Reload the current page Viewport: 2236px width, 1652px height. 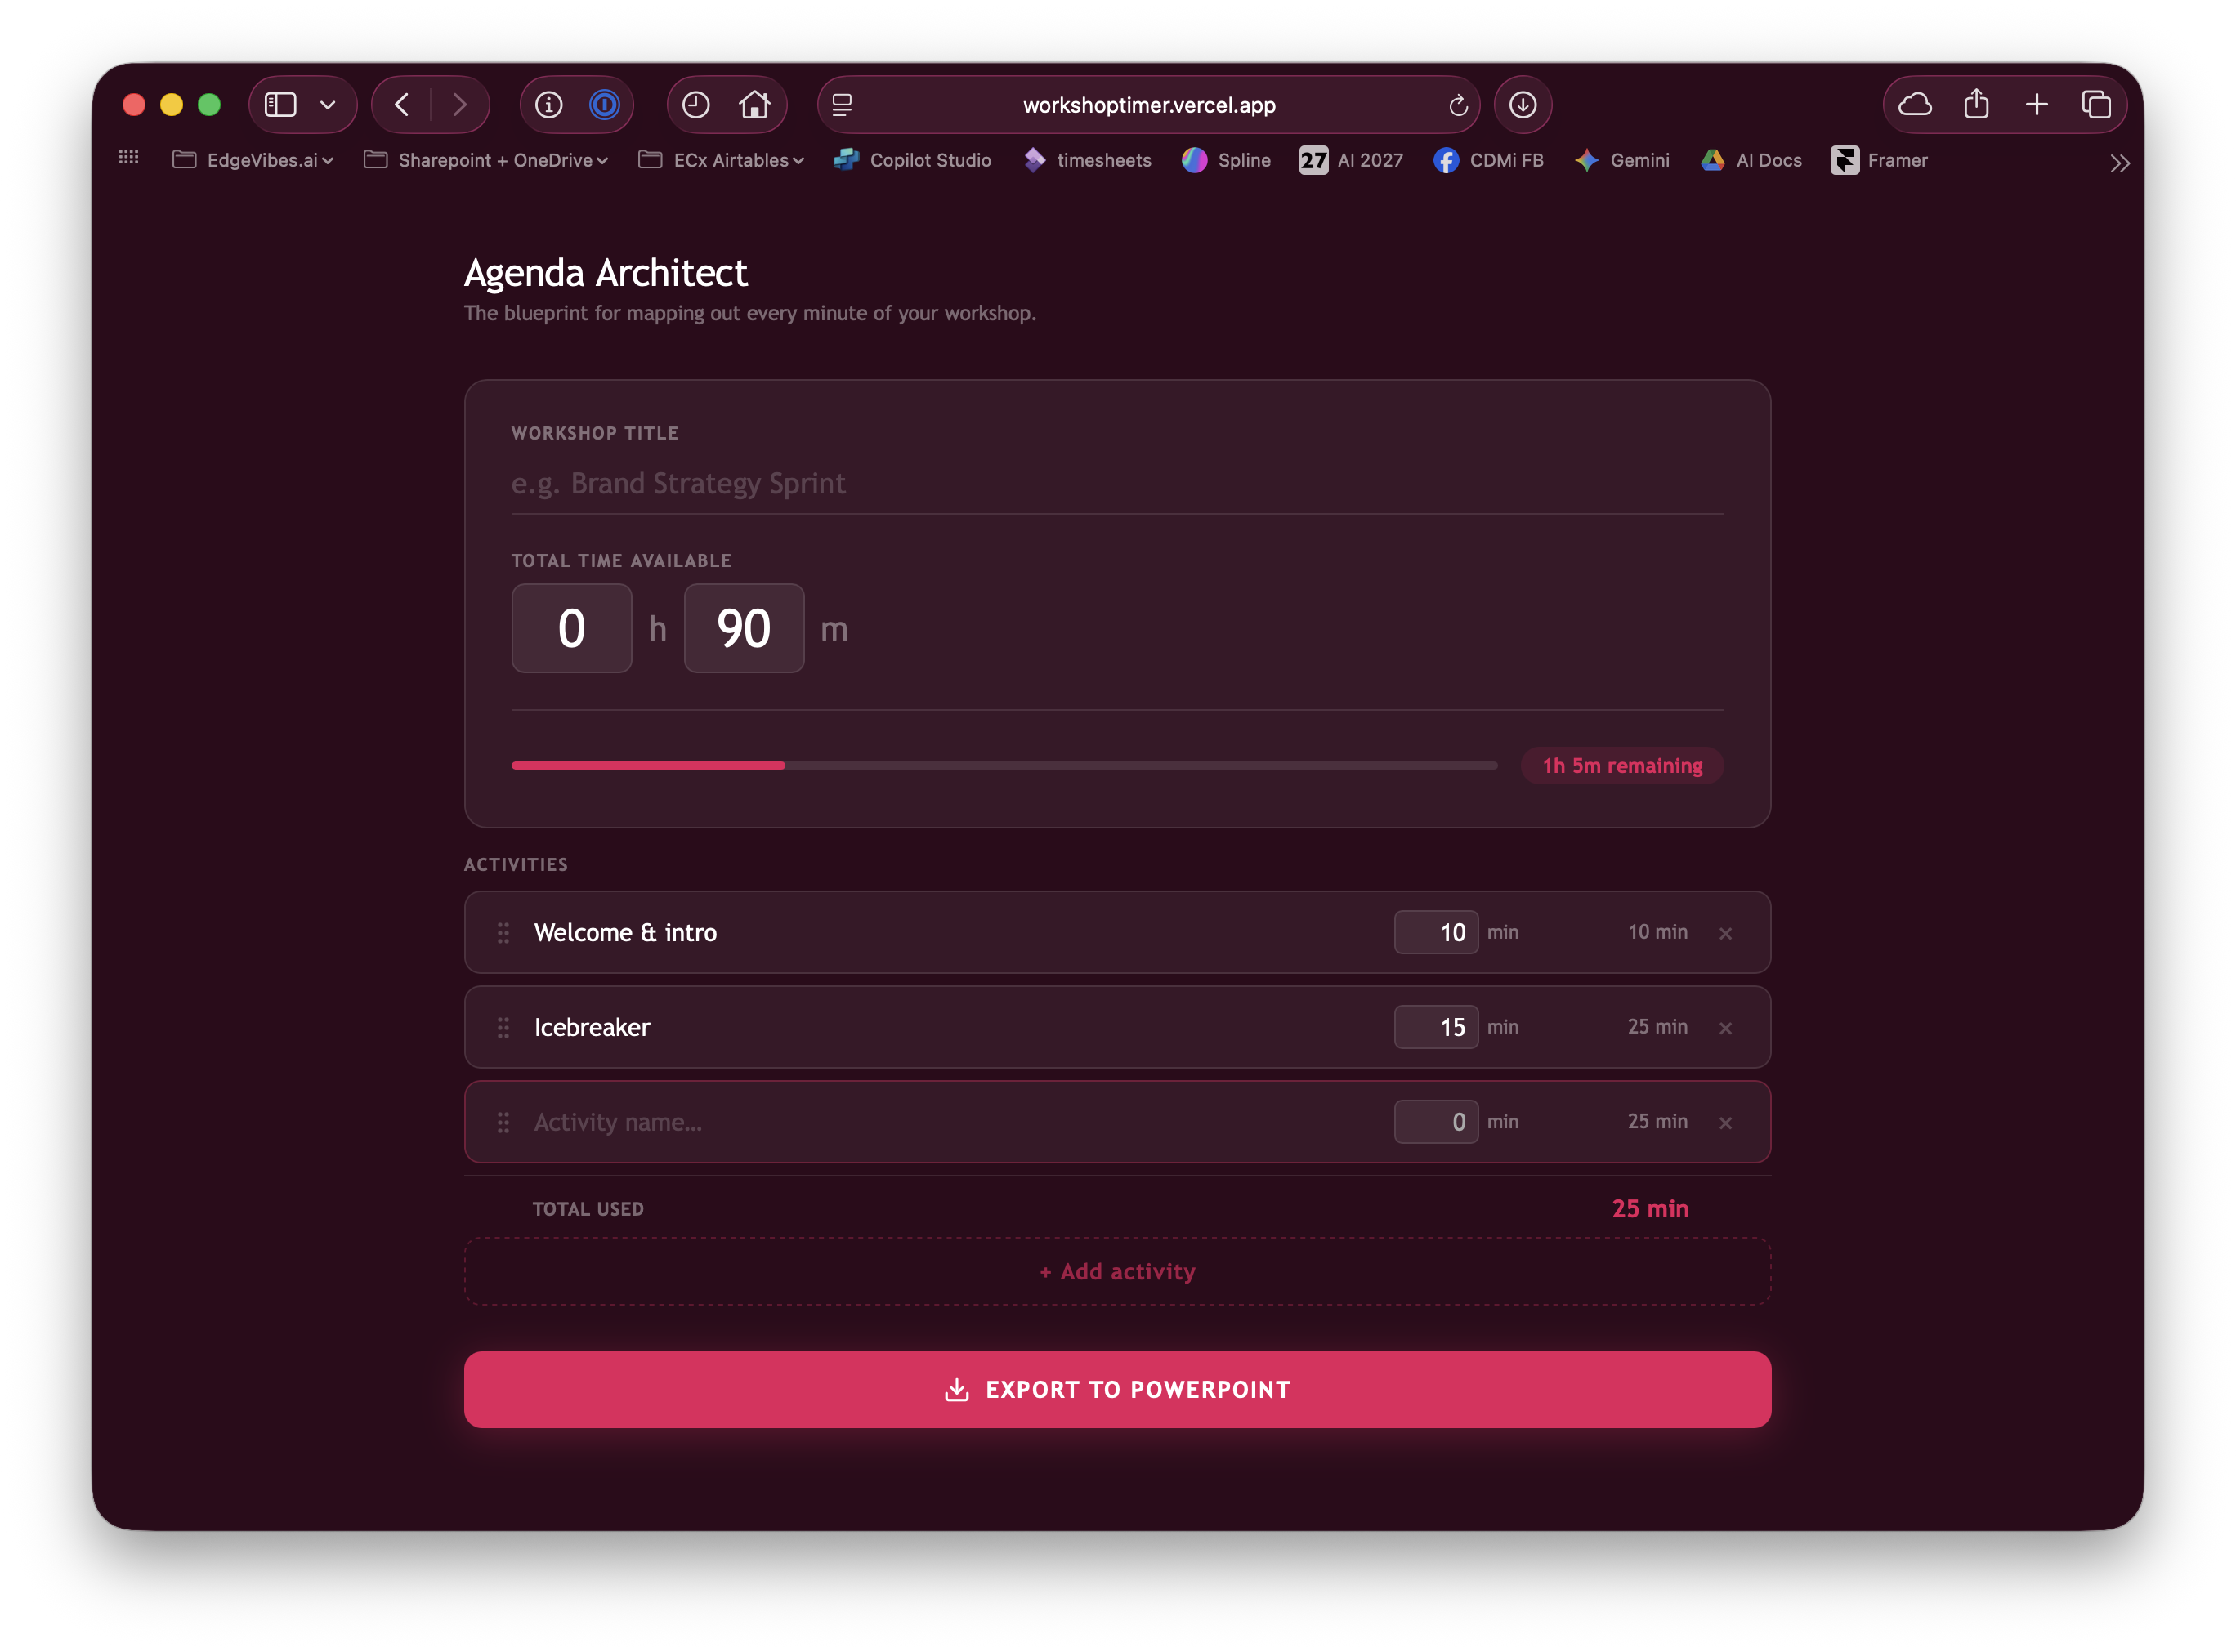pos(1457,104)
